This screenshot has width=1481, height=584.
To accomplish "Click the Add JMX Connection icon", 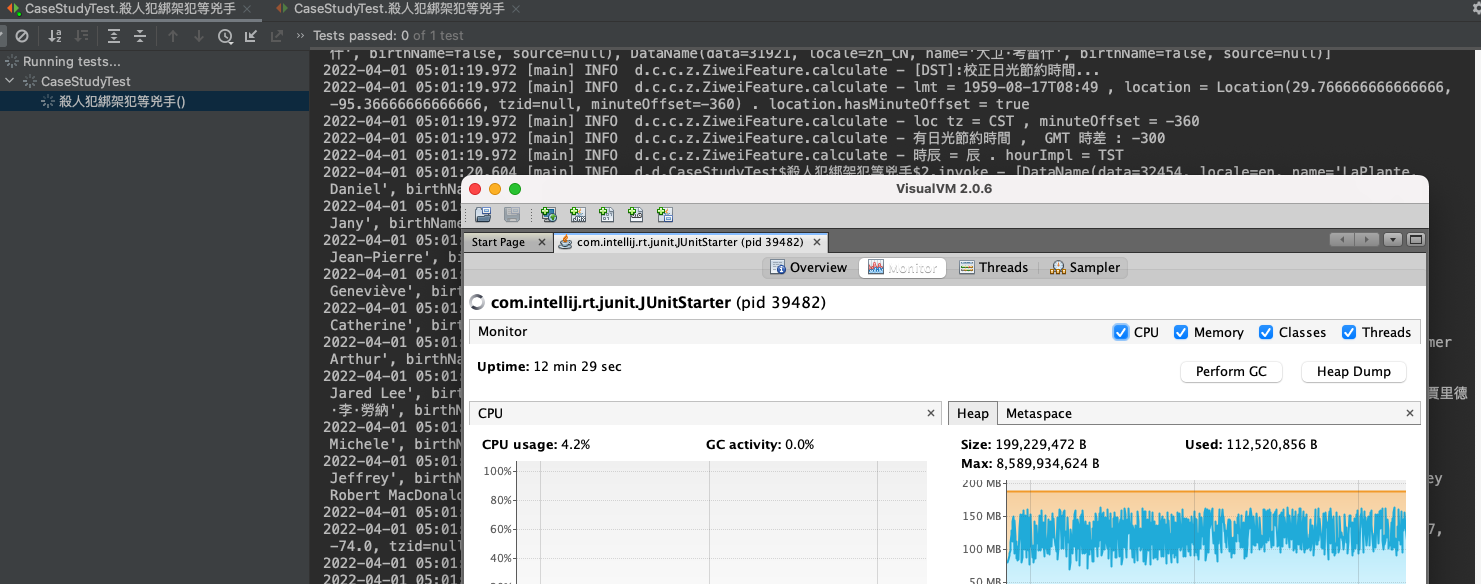I will 578,215.
